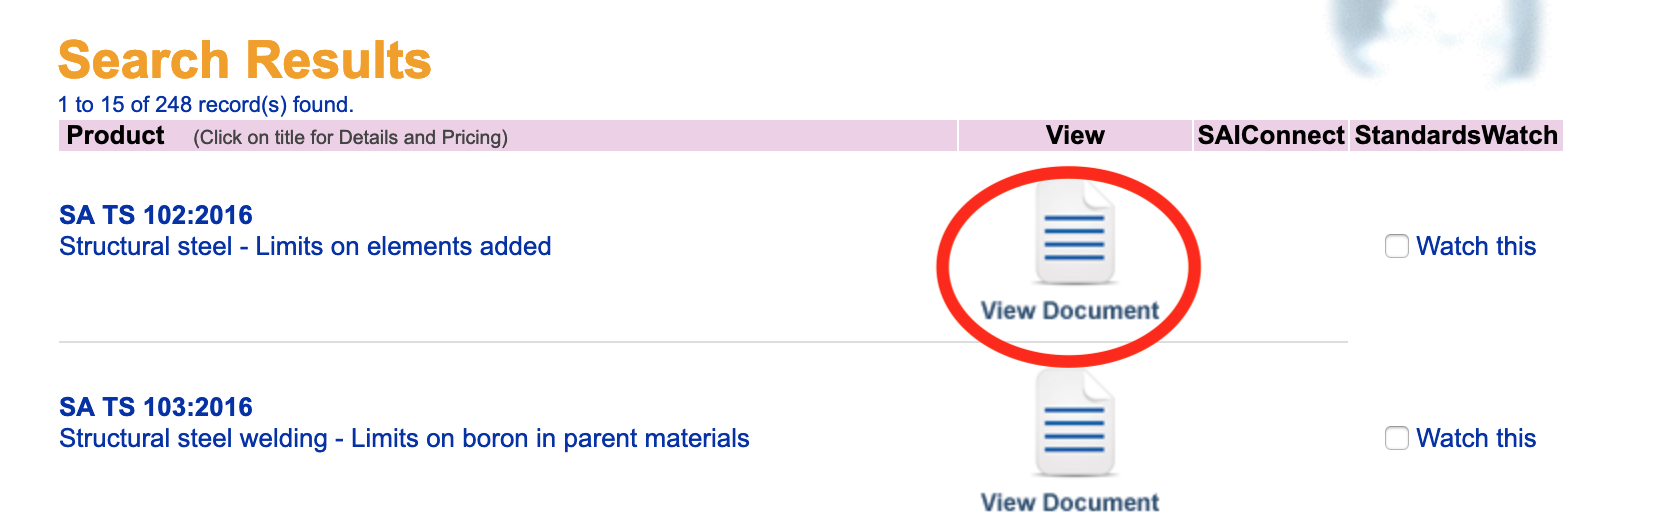The width and height of the screenshot is (1672, 524).
Task: Select Structural steel welding - Limits on boron link
Action: pos(404,438)
